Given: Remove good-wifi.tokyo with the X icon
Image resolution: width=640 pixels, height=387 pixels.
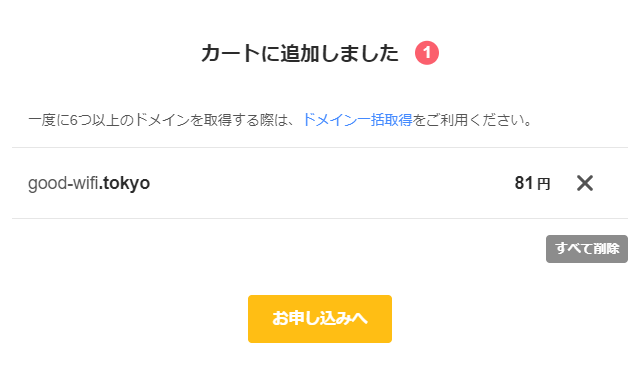Looking at the screenshot, I should click(x=584, y=183).
